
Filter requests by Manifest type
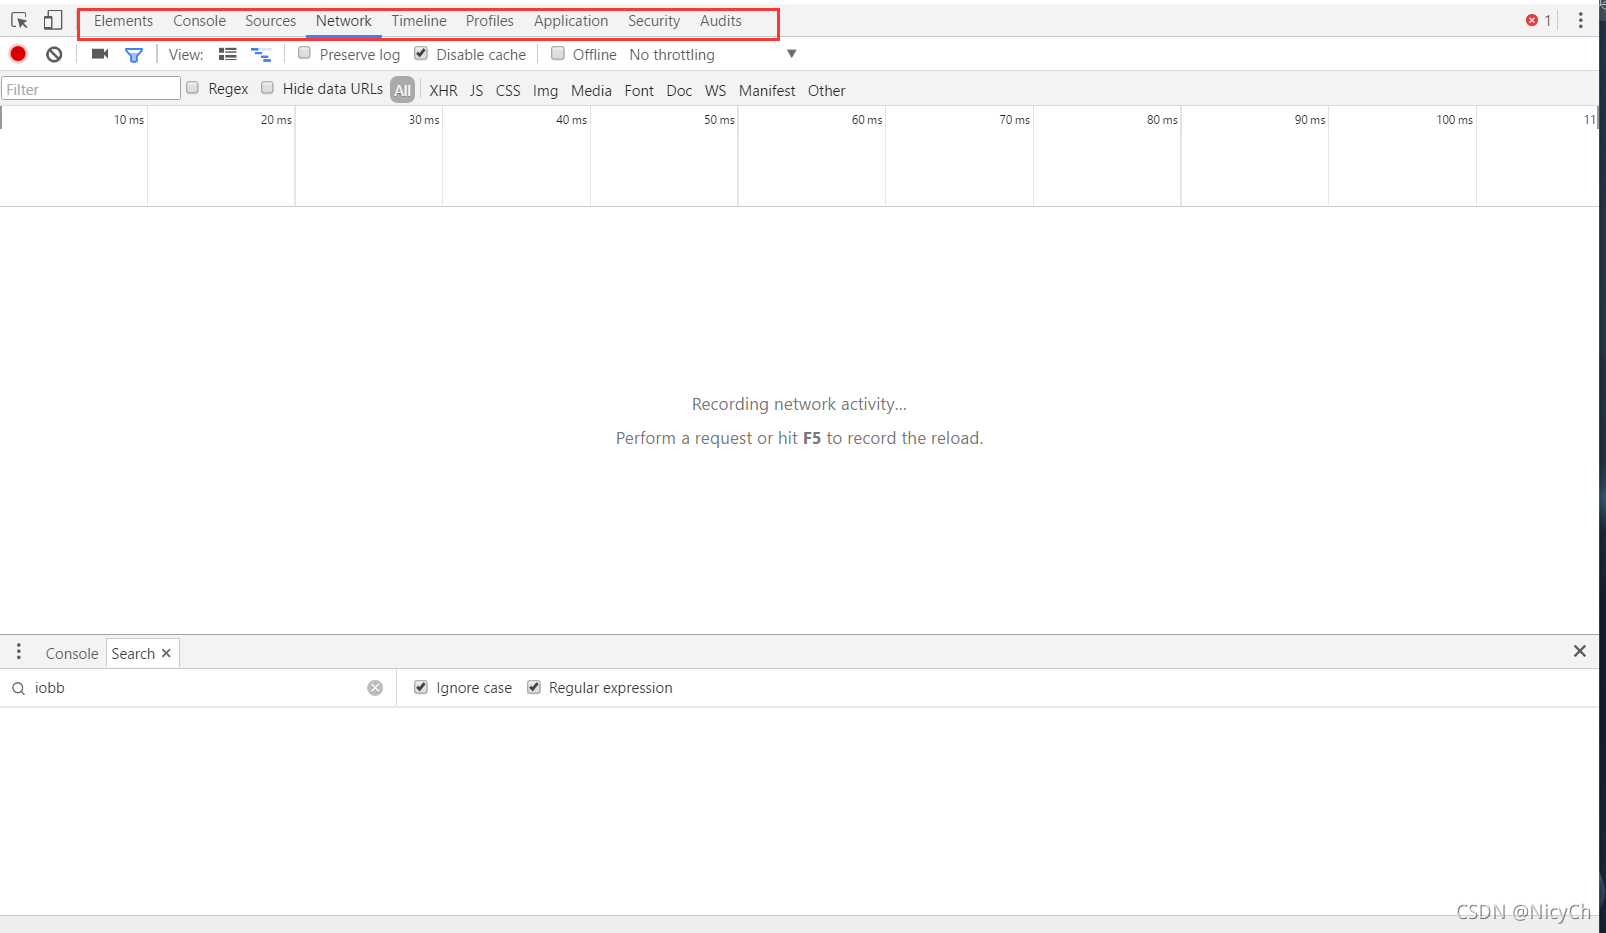point(767,91)
